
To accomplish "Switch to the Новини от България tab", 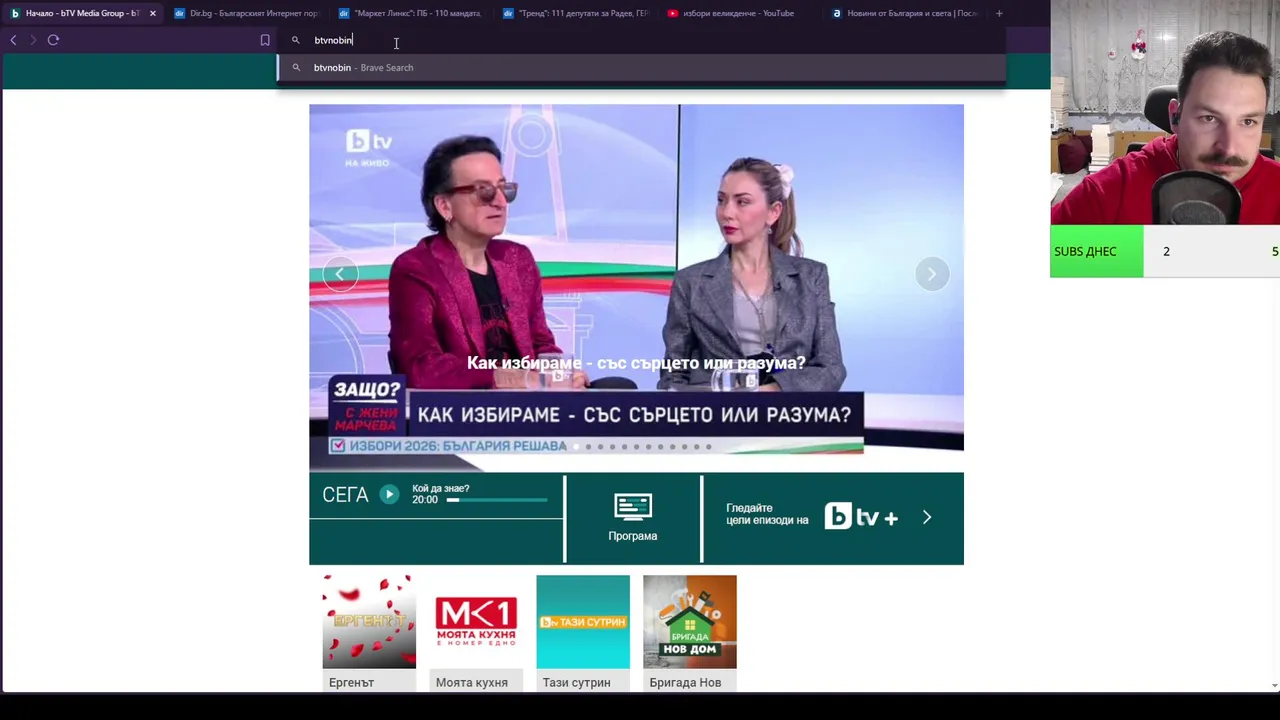I will click(904, 13).
